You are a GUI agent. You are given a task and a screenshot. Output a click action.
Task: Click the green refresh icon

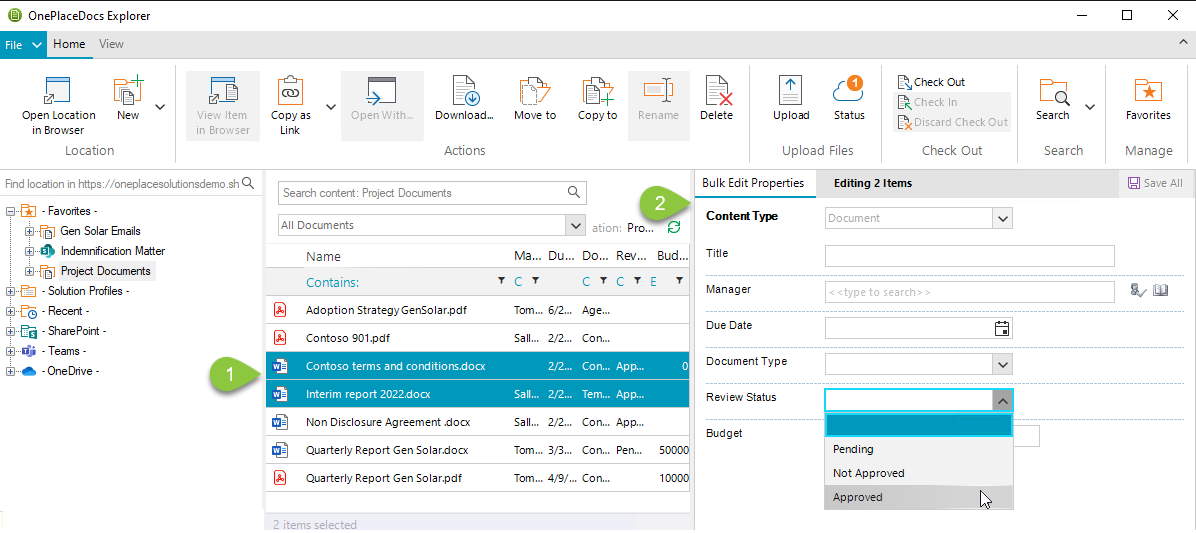click(674, 228)
